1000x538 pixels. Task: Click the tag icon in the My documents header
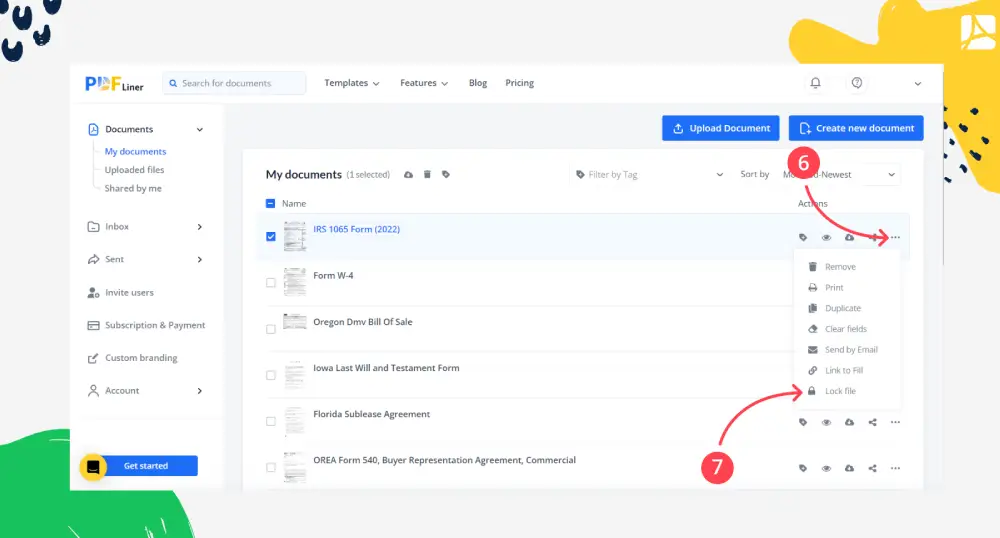pyautogui.click(x=446, y=175)
